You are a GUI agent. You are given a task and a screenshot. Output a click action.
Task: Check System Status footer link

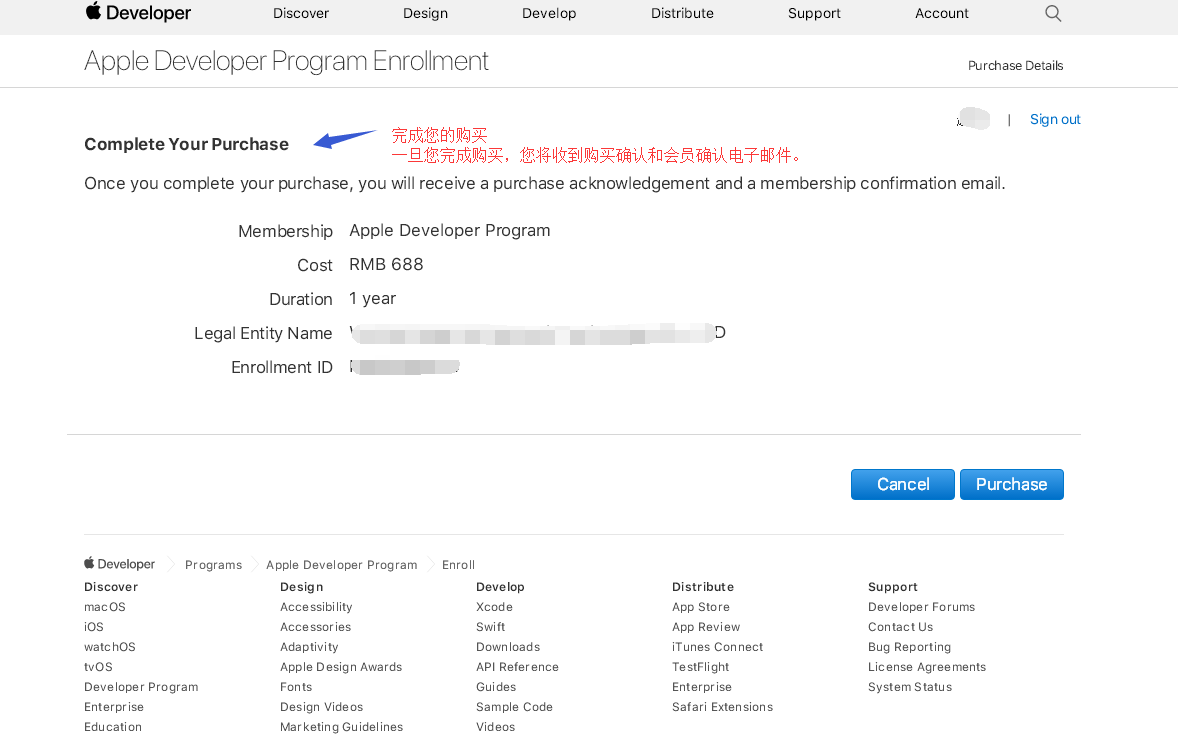pyautogui.click(x=909, y=687)
